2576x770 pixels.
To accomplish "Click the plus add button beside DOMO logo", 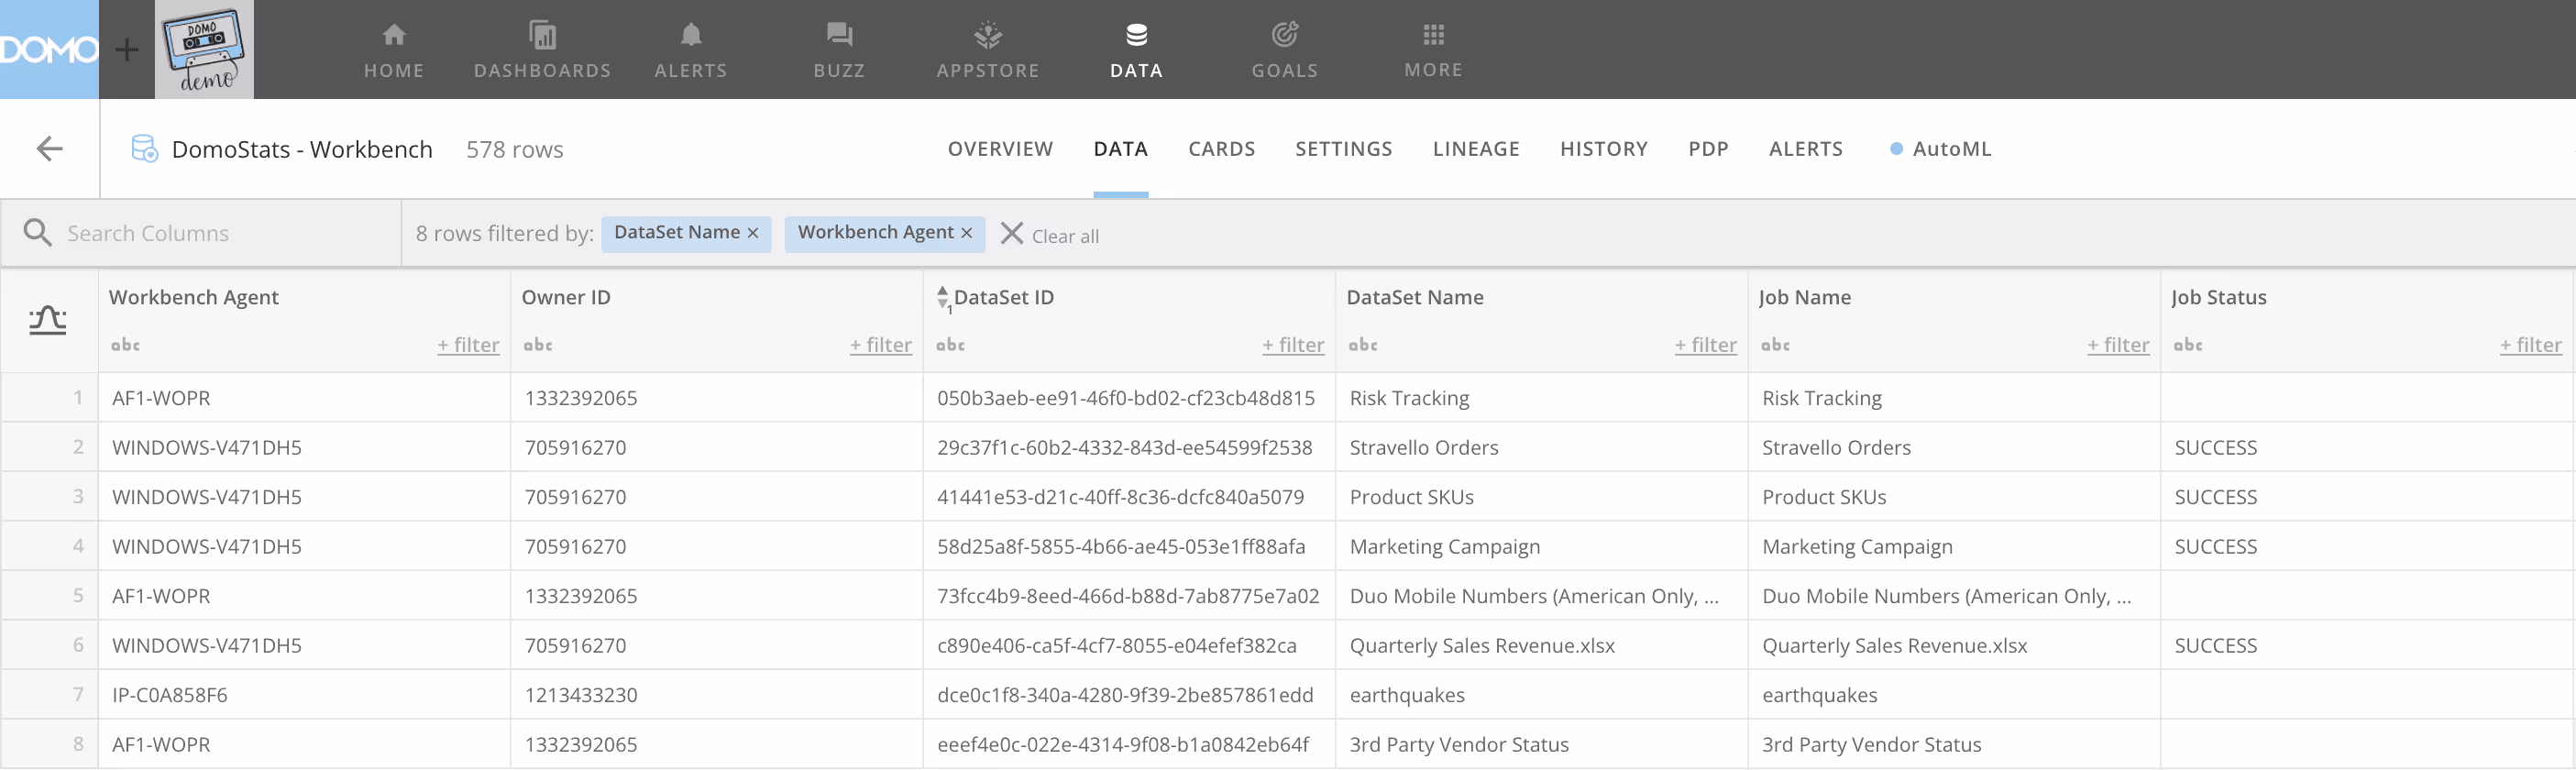I will [x=127, y=49].
